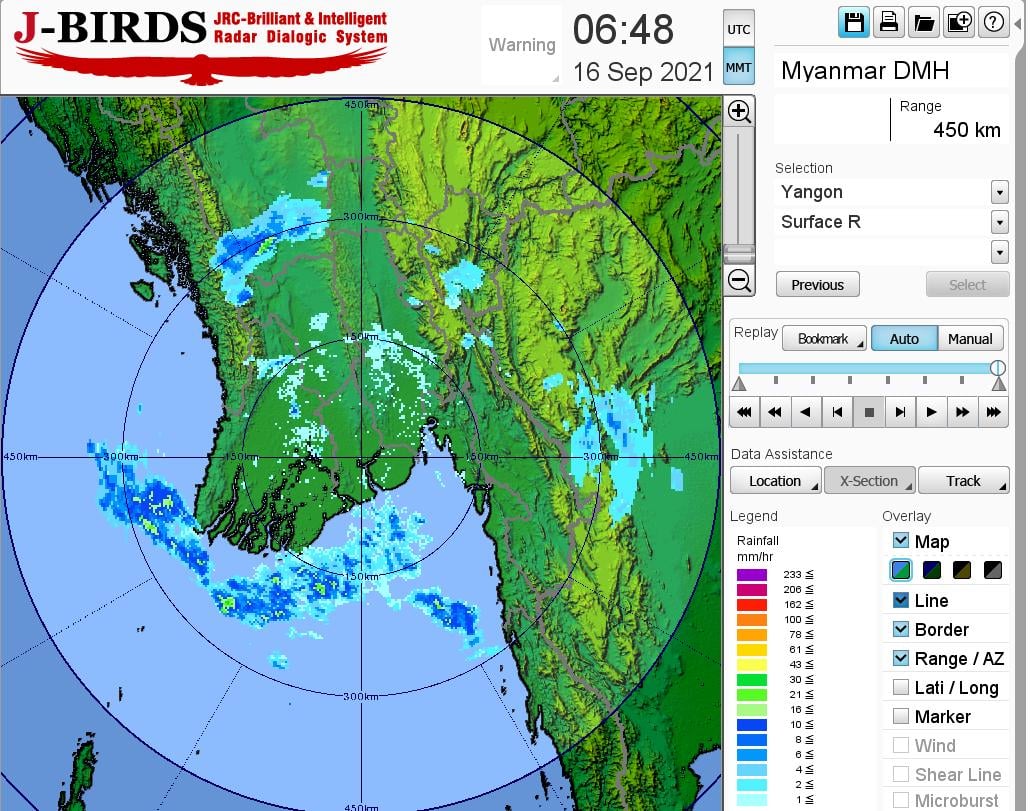Switch the time display to UTC
The width and height of the screenshot is (1030, 811).
(738, 30)
